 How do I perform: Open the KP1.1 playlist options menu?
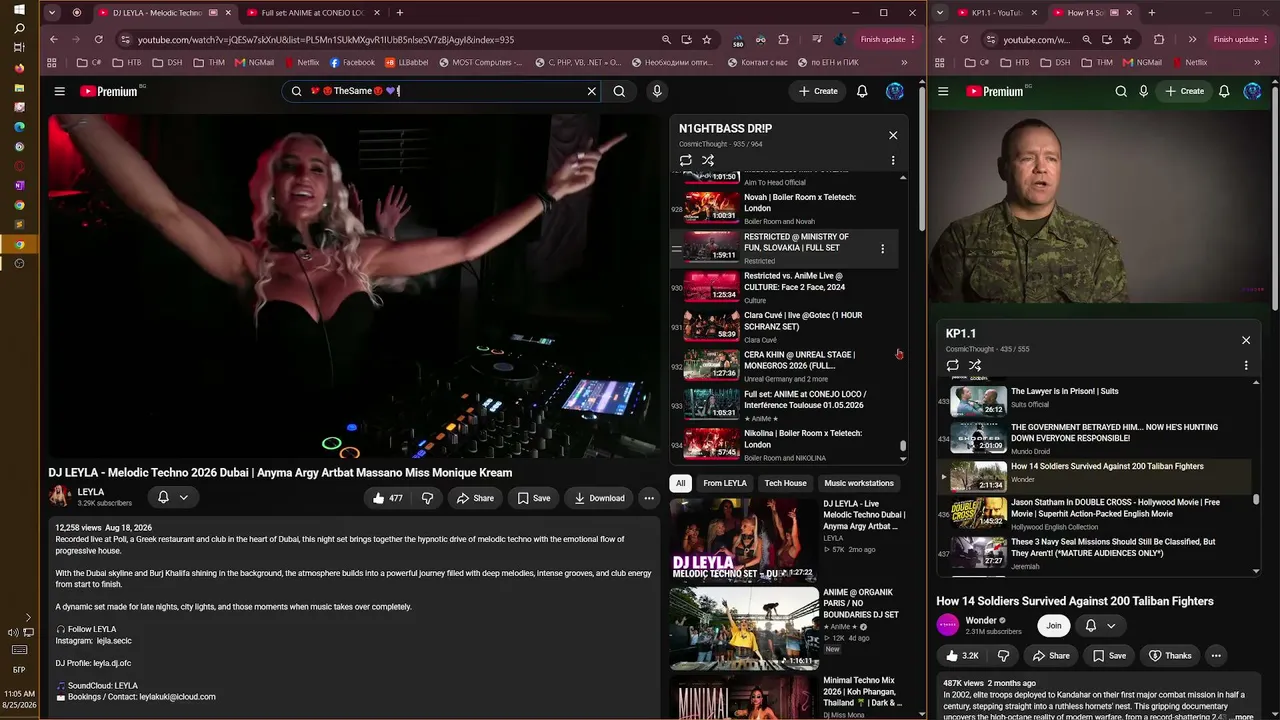click(1246, 365)
